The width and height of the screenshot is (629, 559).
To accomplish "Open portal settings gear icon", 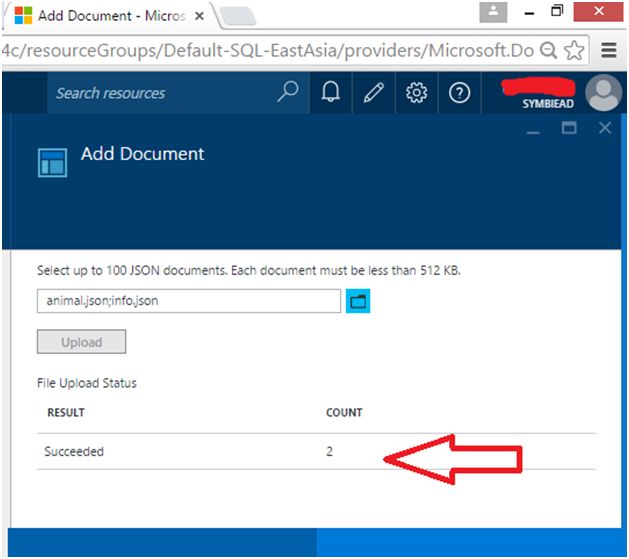I will point(416,93).
